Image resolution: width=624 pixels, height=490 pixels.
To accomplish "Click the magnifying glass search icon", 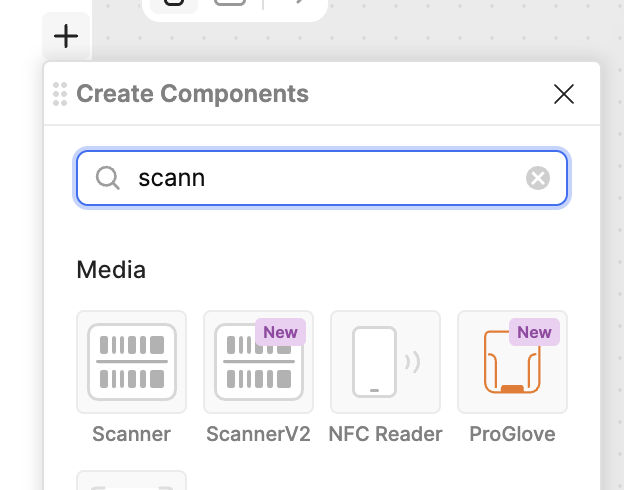I will 107,178.
